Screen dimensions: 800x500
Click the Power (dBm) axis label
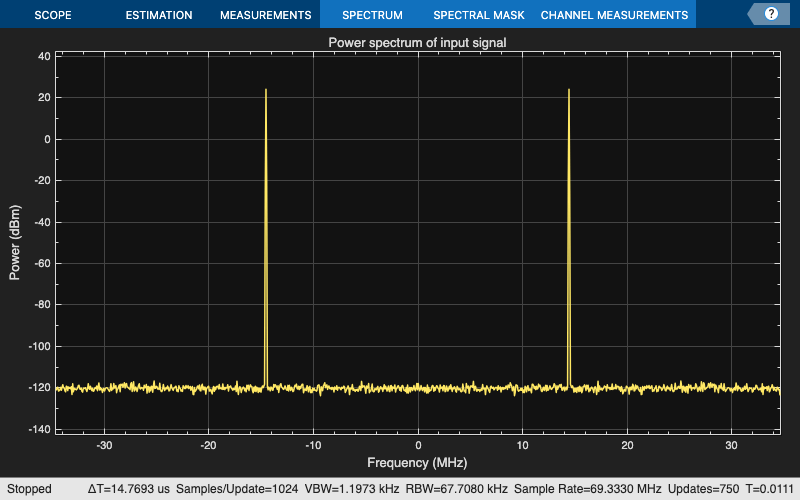pos(15,242)
